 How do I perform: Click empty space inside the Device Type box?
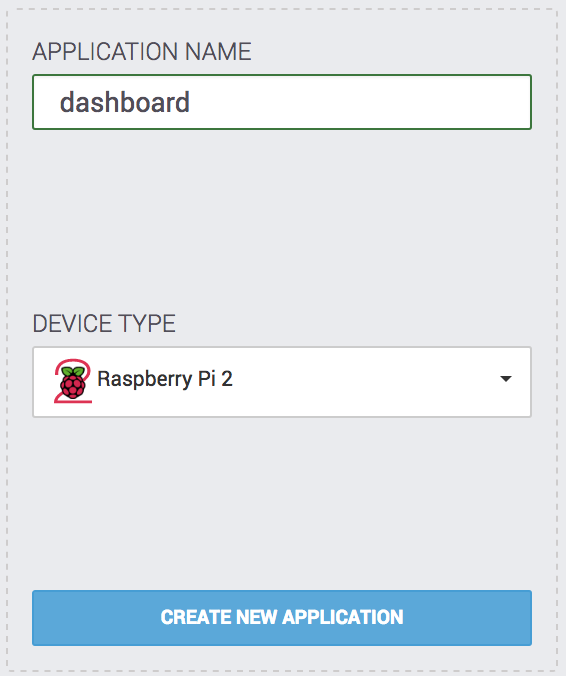coord(364,382)
